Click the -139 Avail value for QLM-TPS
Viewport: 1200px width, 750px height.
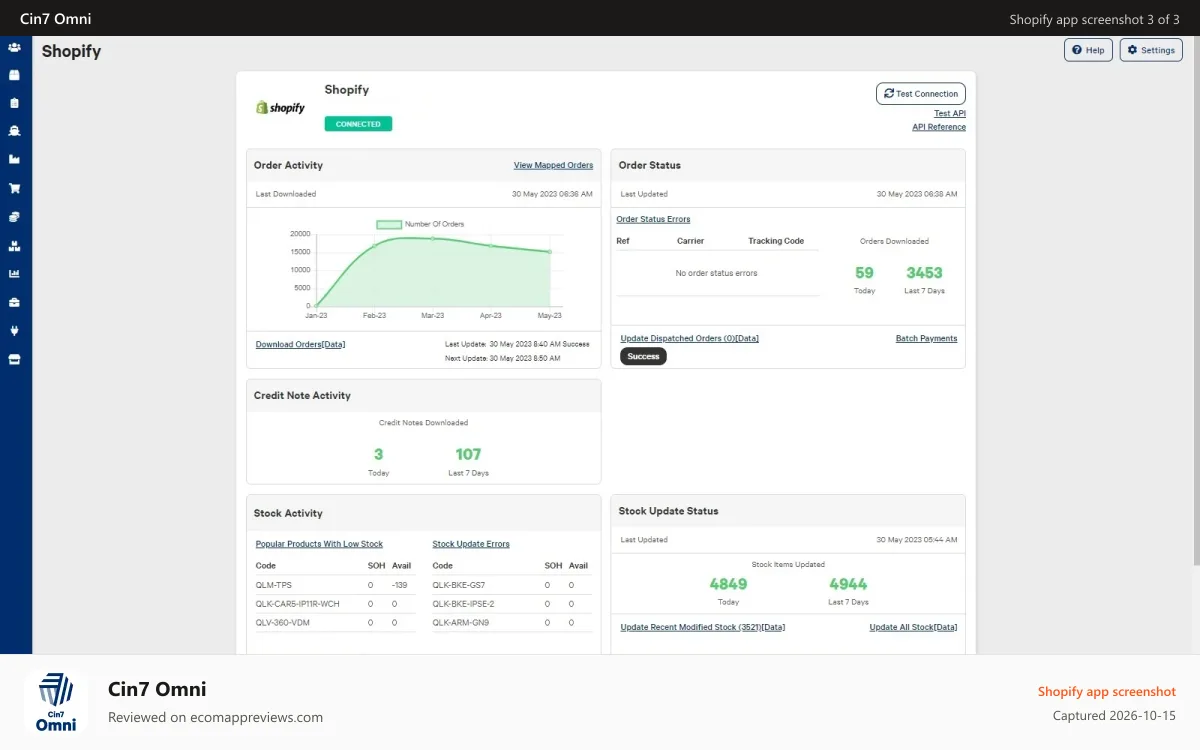pyautogui.click(x=400, y=585)
